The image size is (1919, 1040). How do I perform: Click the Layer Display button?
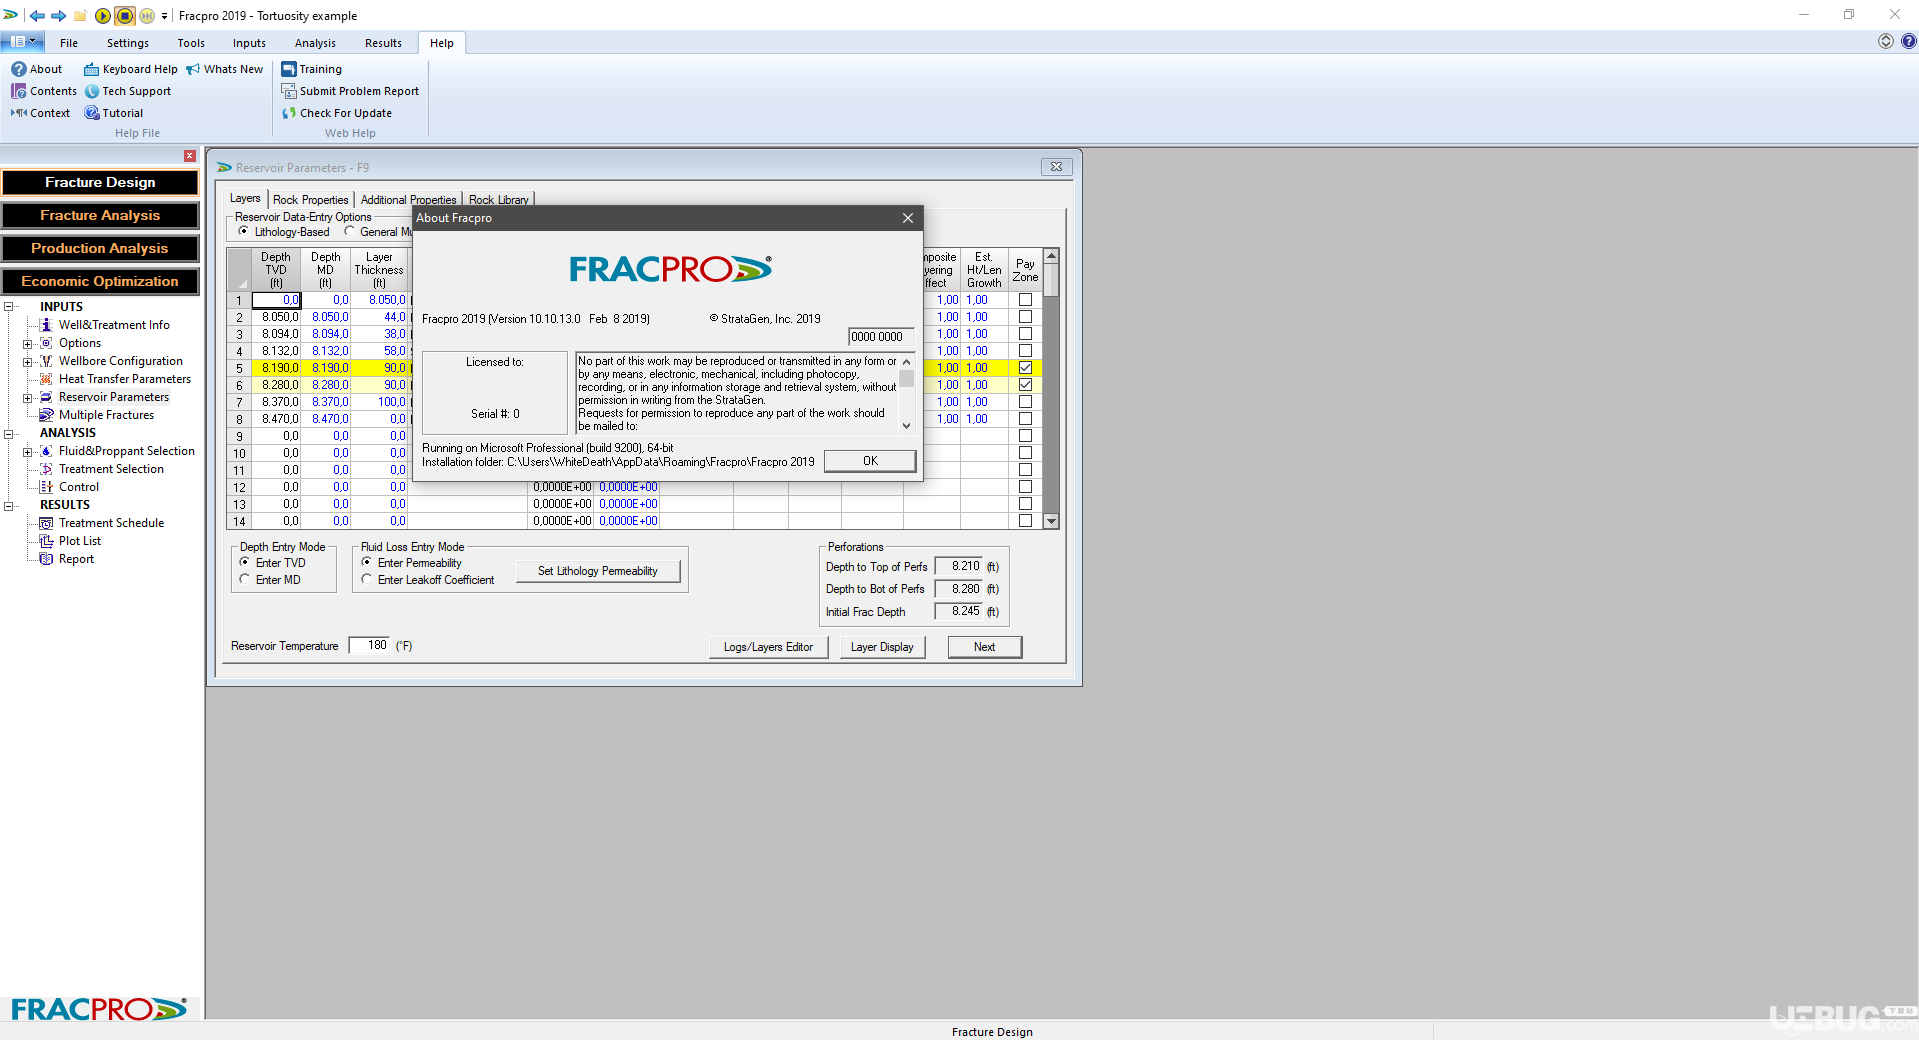click(x=882, y=647)
